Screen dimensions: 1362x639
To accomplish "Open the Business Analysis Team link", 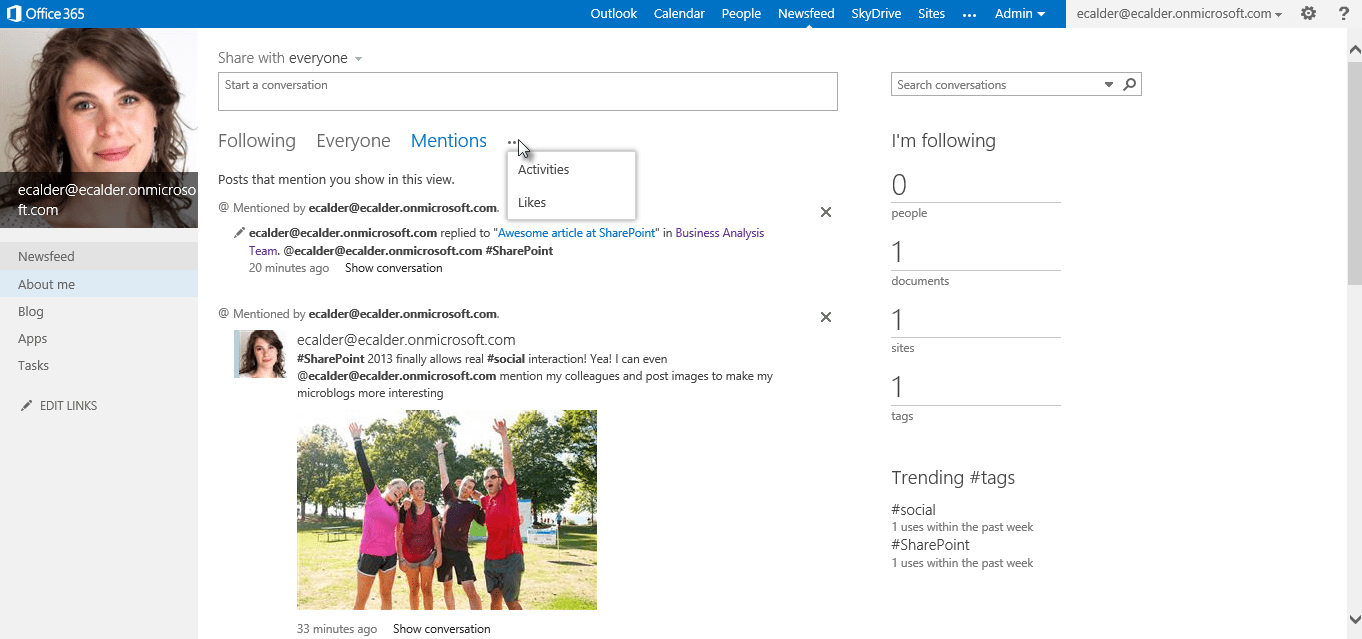I will coord(506,242).
